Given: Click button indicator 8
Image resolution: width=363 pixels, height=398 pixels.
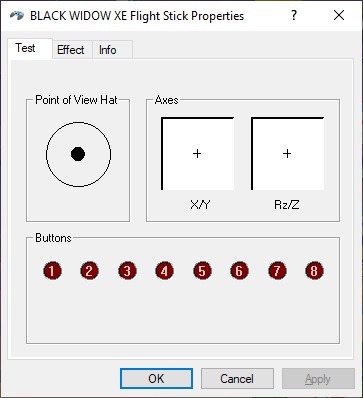Looking at the screenshot, I should click(x=314, y=271).
